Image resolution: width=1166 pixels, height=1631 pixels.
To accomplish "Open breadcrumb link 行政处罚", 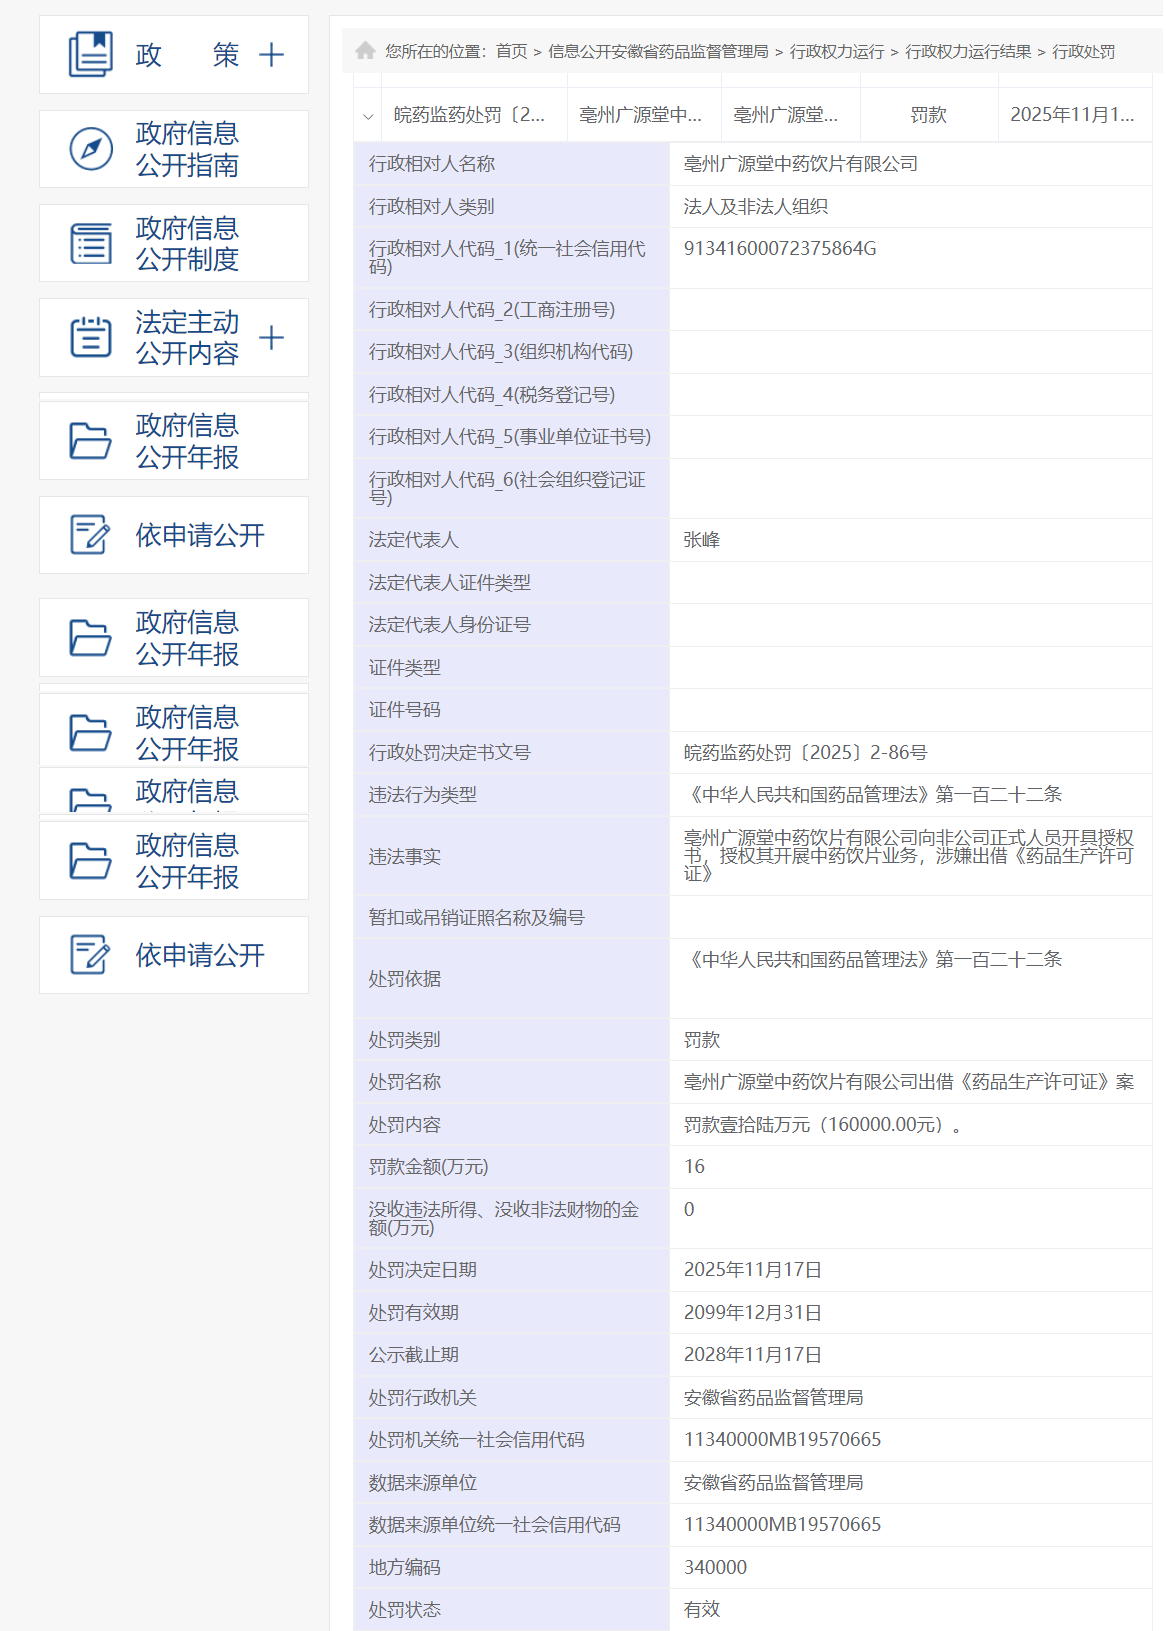I will coord(1083,51).
